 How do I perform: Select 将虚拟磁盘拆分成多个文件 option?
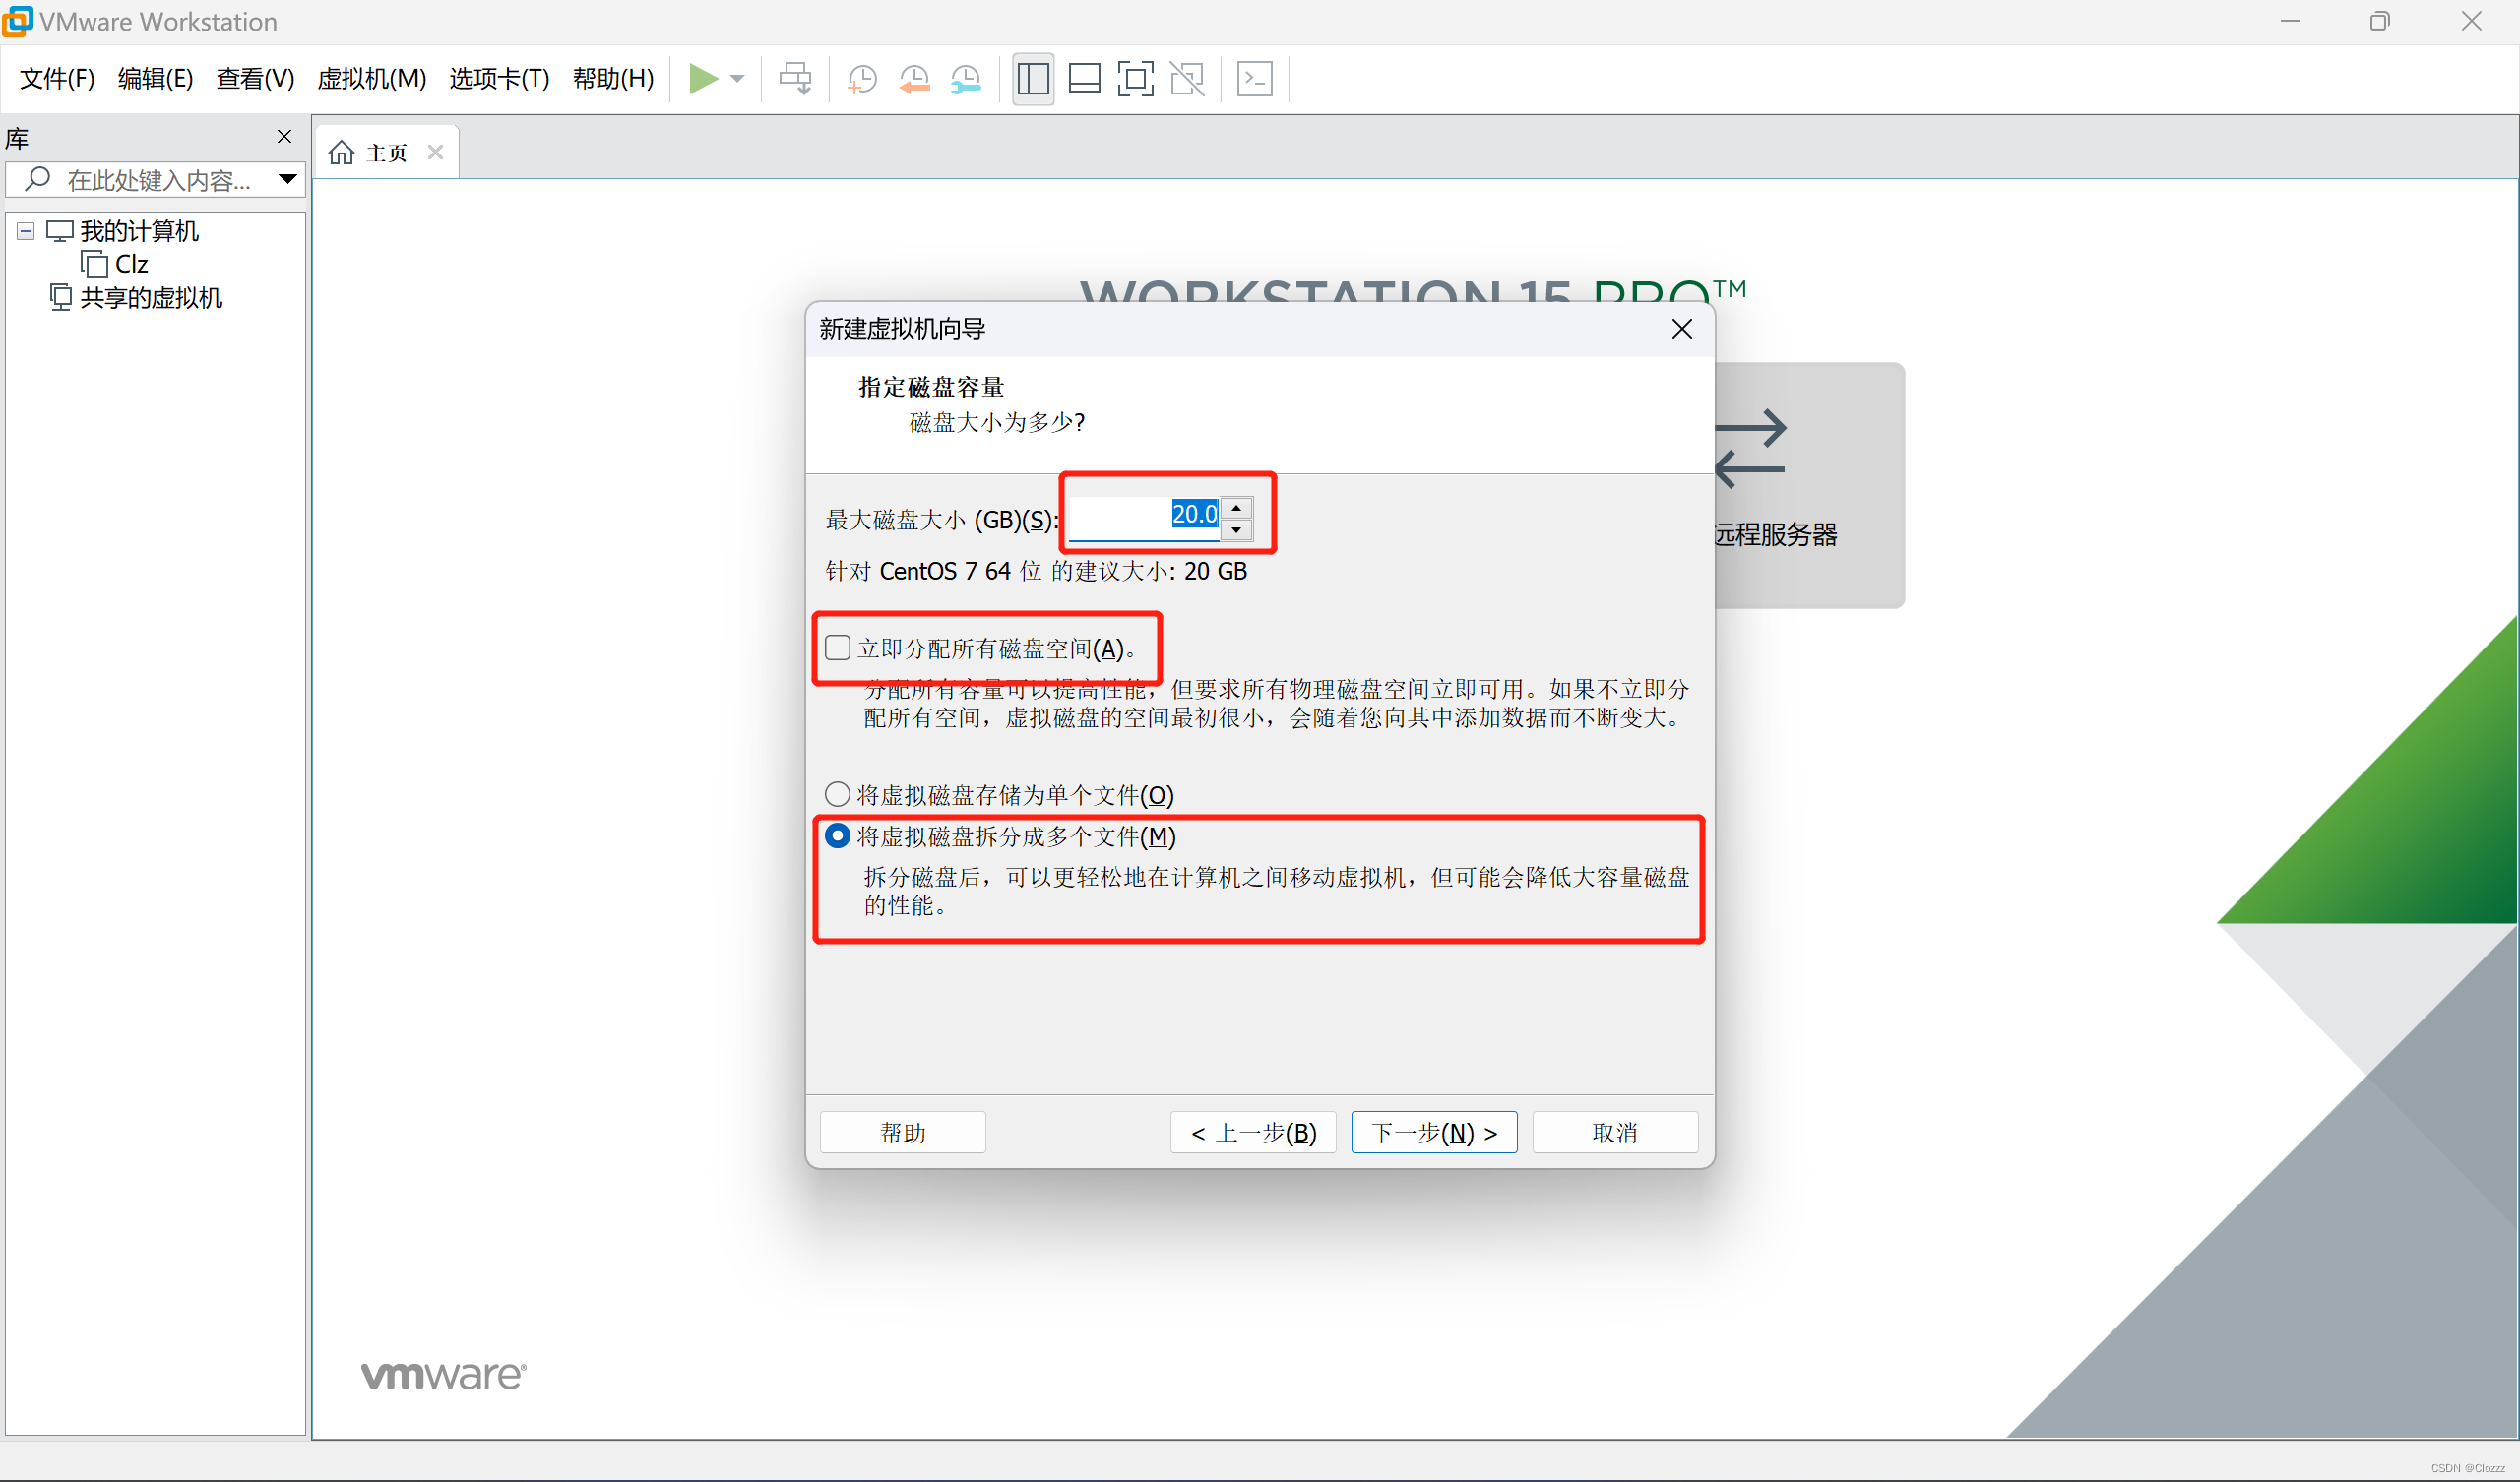(836, 836)
